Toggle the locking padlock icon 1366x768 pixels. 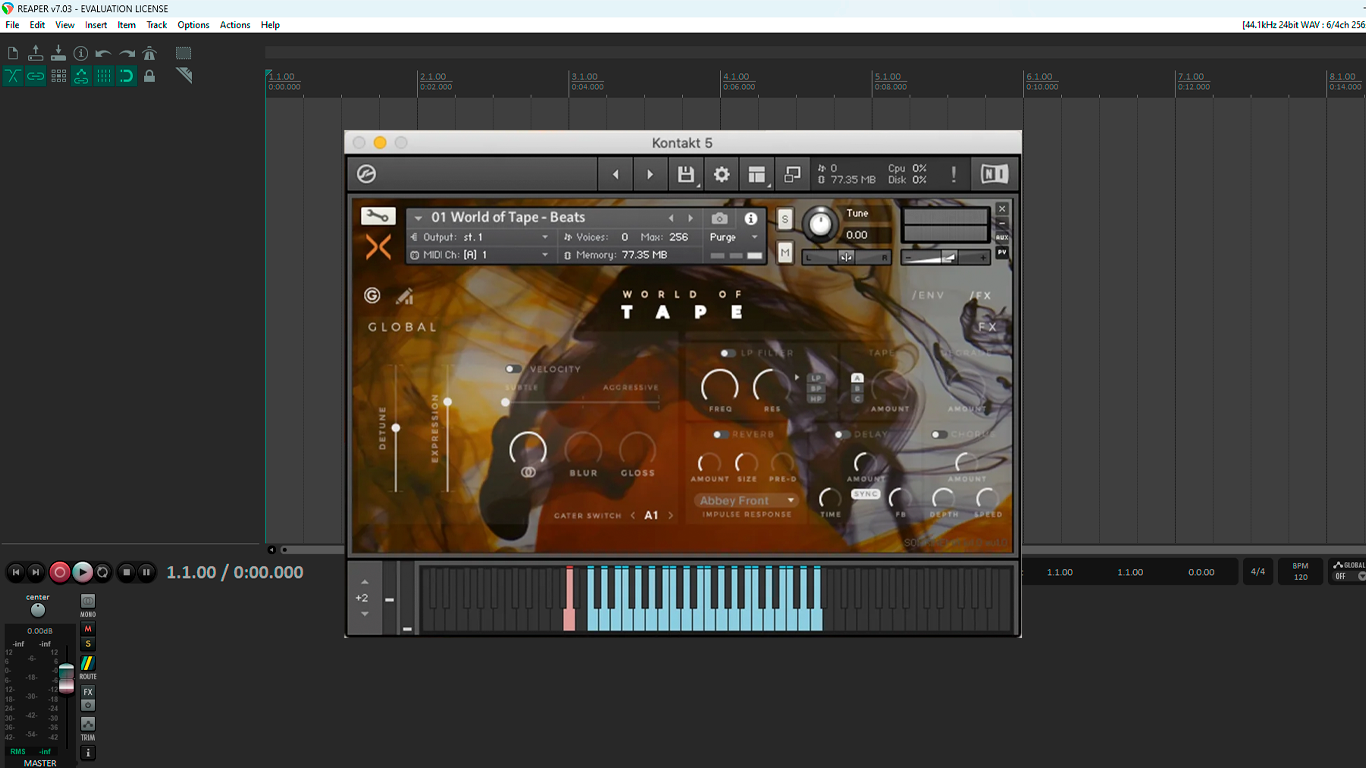[x=149, y=76]
